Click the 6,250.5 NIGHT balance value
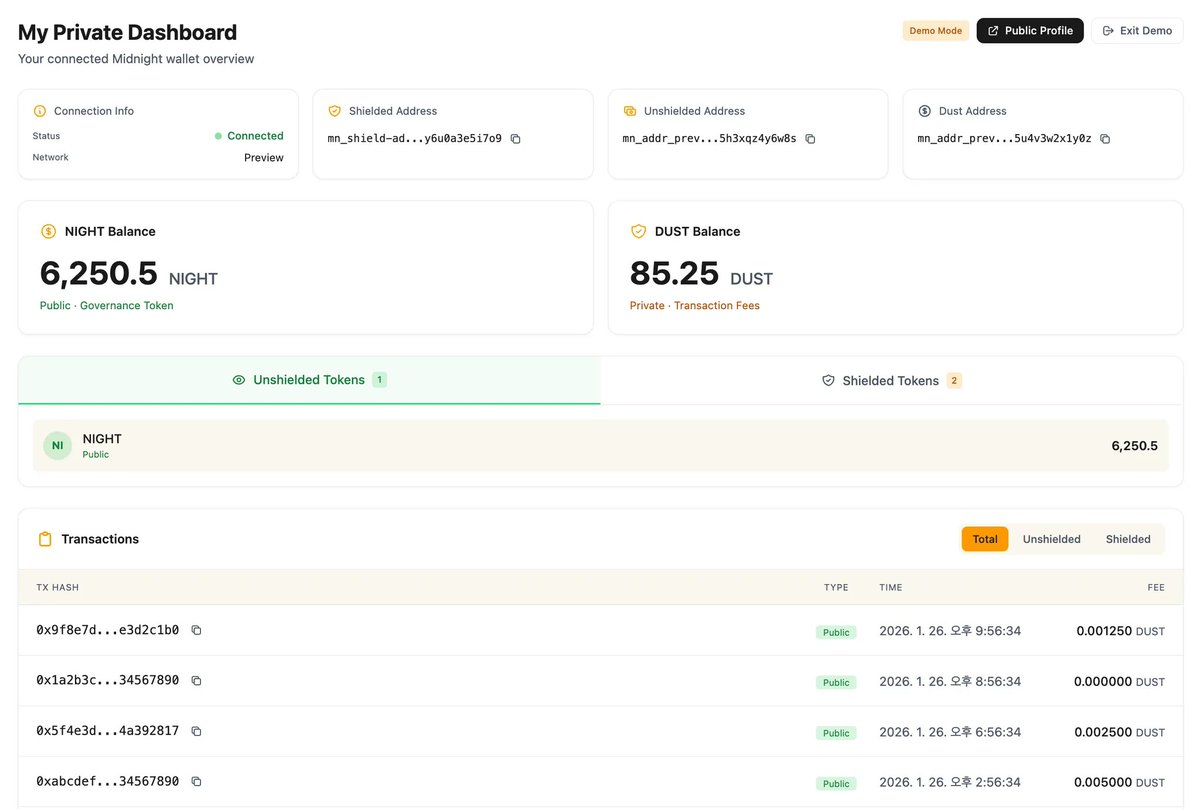Image resolution: width=1200 pixels, height=809 pixels. [x=99, y=273]
